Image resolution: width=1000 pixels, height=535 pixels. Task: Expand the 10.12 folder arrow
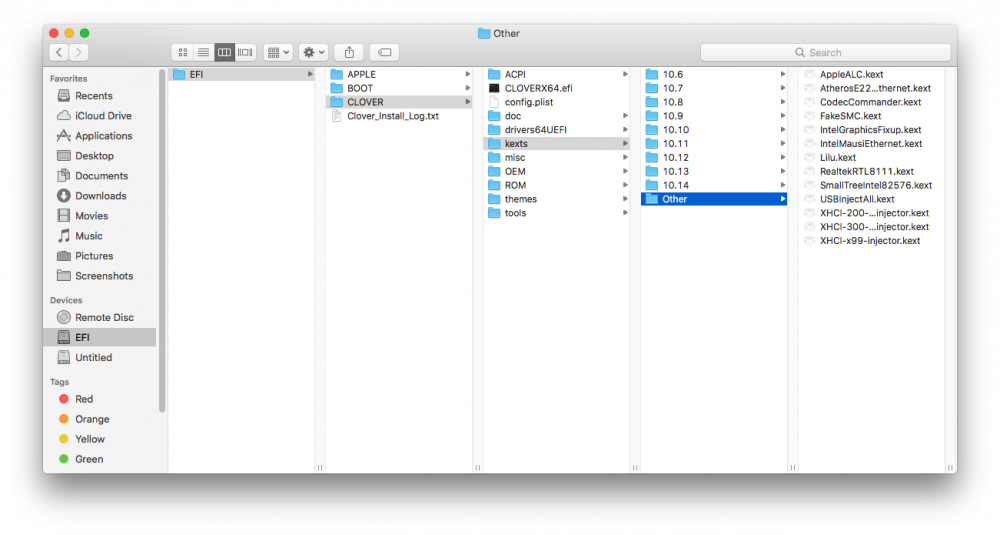click(783, 158)
